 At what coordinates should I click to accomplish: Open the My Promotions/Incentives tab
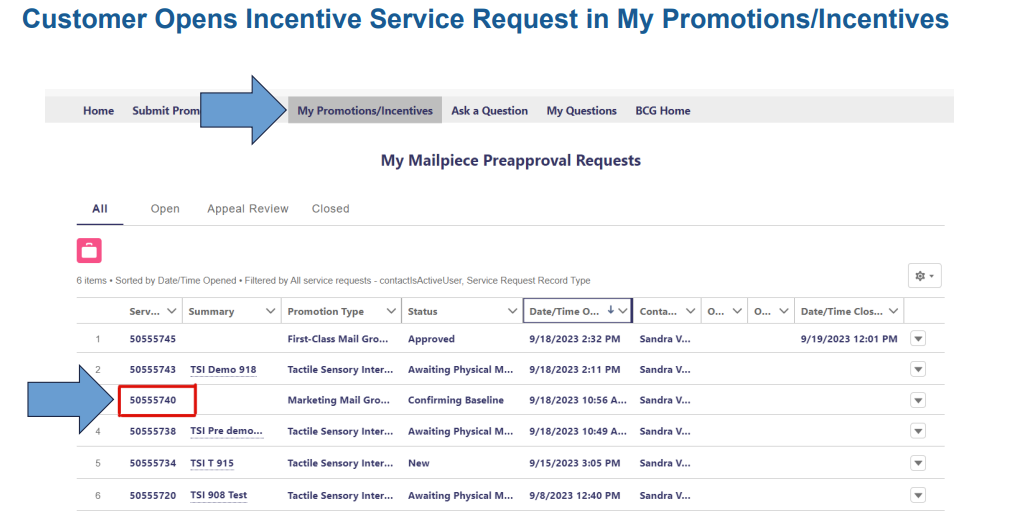tap(365, 111)
